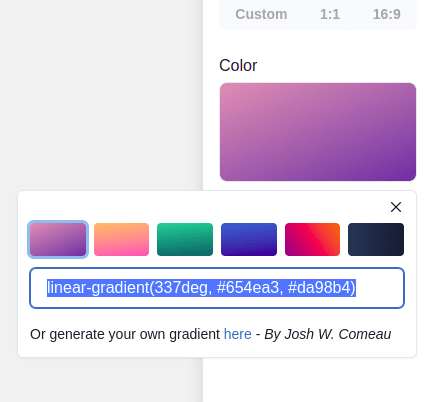Apply the green teal gradient preset

click(x=185, y=239)
